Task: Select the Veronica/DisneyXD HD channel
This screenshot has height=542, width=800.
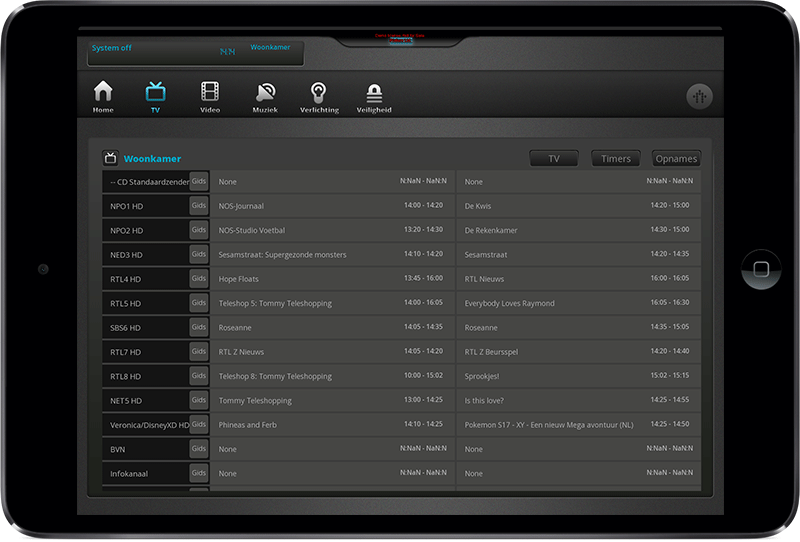Action: (146, 425)
